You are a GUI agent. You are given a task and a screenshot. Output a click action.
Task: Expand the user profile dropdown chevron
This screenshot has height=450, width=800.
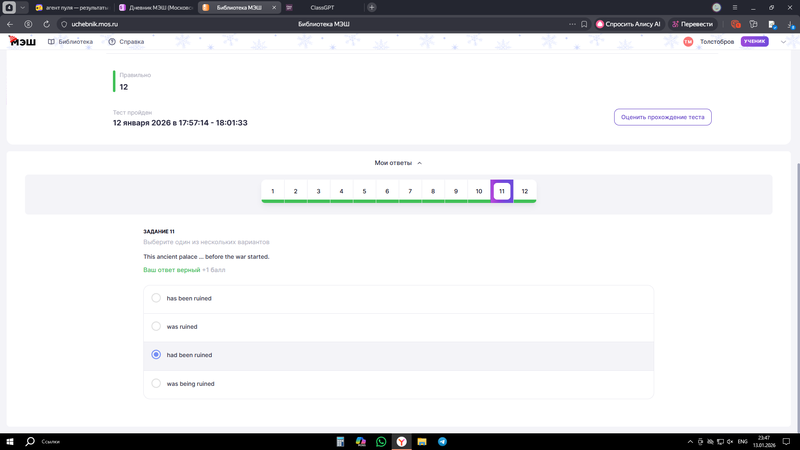pos(783,42)
